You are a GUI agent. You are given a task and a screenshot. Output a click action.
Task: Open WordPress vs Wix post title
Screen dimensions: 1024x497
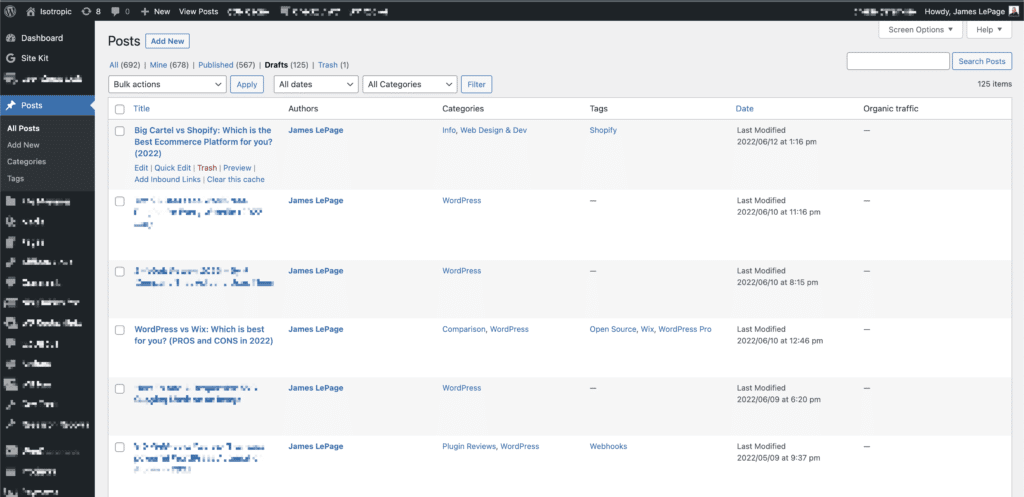coord(204,335)
